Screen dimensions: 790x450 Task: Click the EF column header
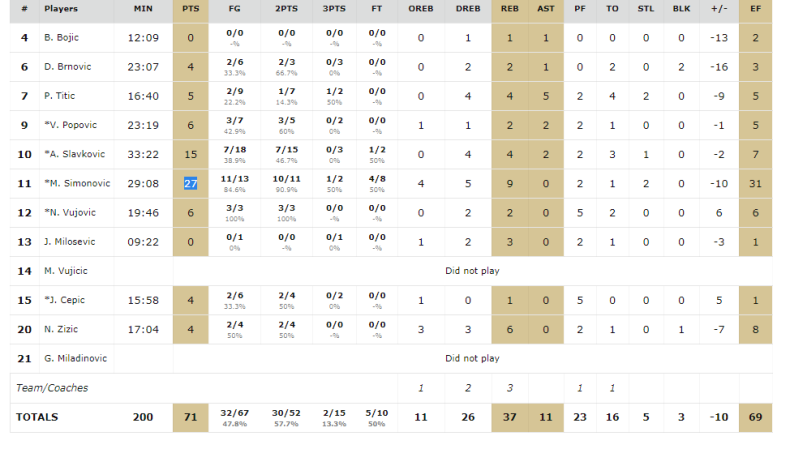755,8
